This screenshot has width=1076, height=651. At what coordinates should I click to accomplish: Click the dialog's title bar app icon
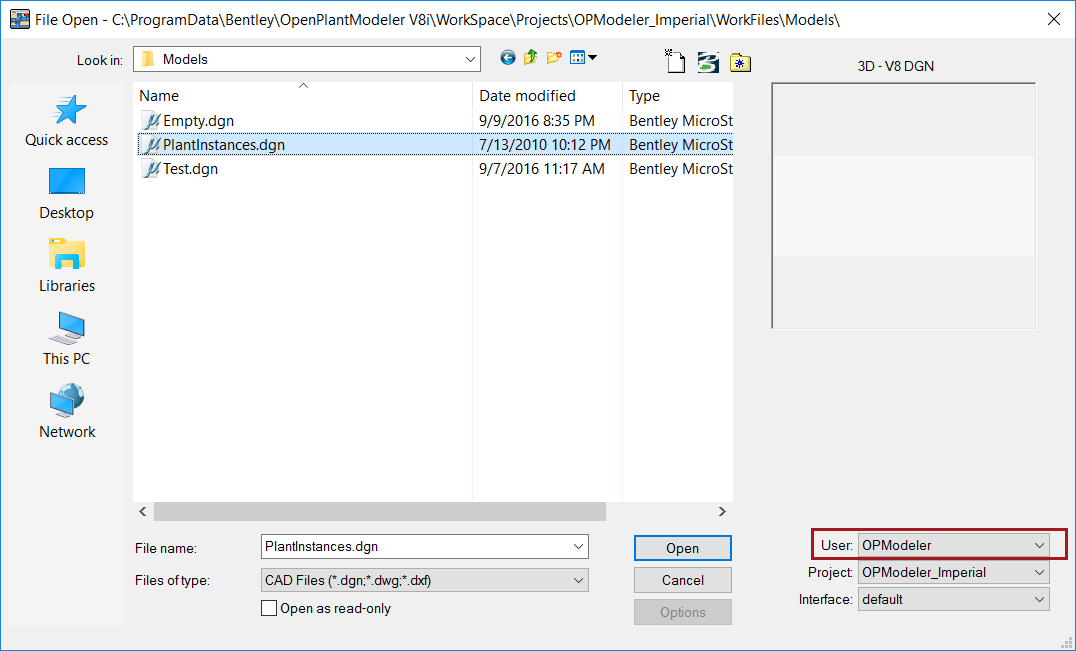(20, 19)
